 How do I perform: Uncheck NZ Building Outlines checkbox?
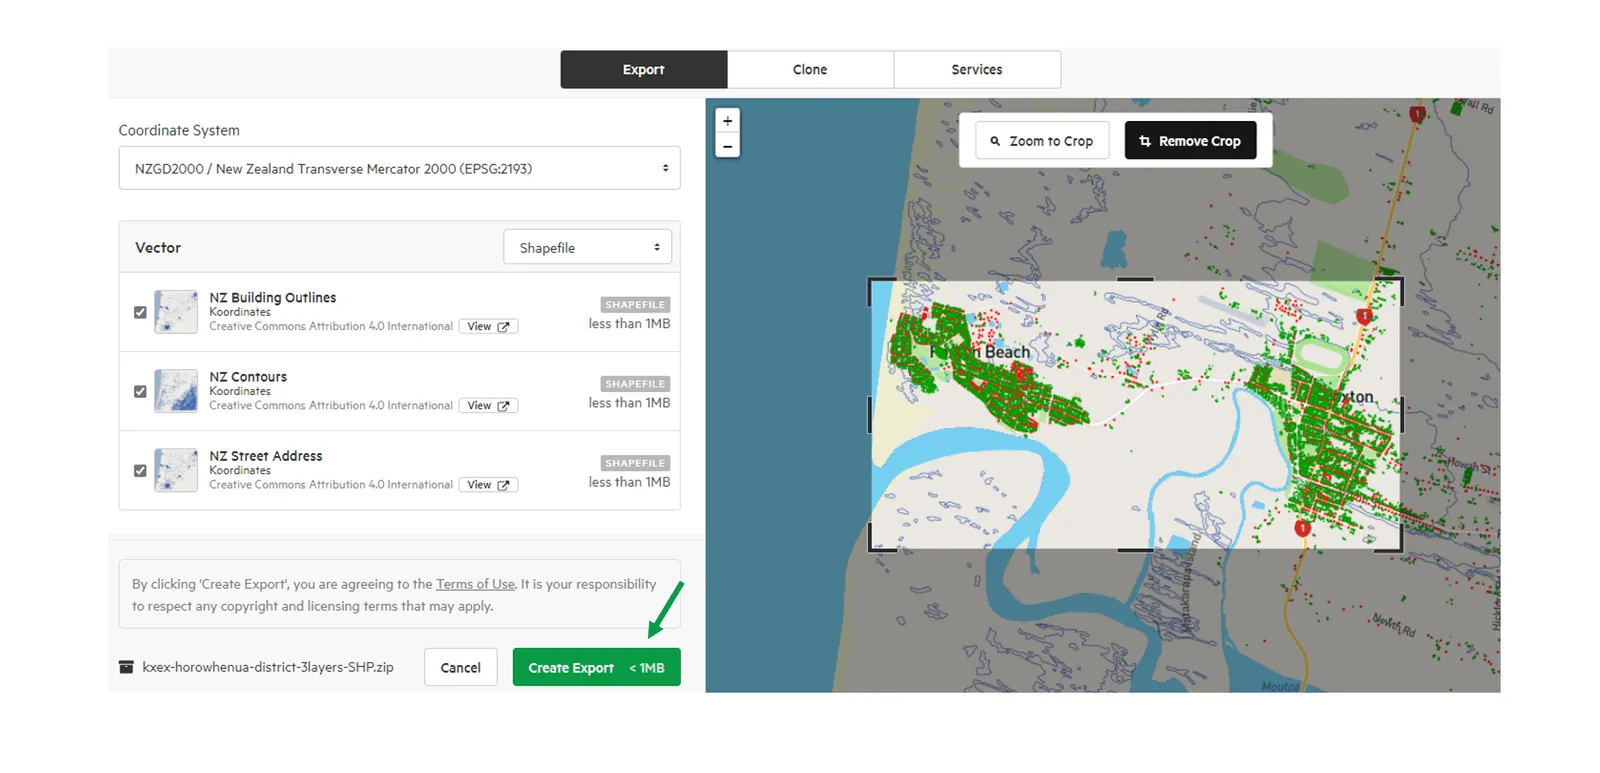pos(140,312)
